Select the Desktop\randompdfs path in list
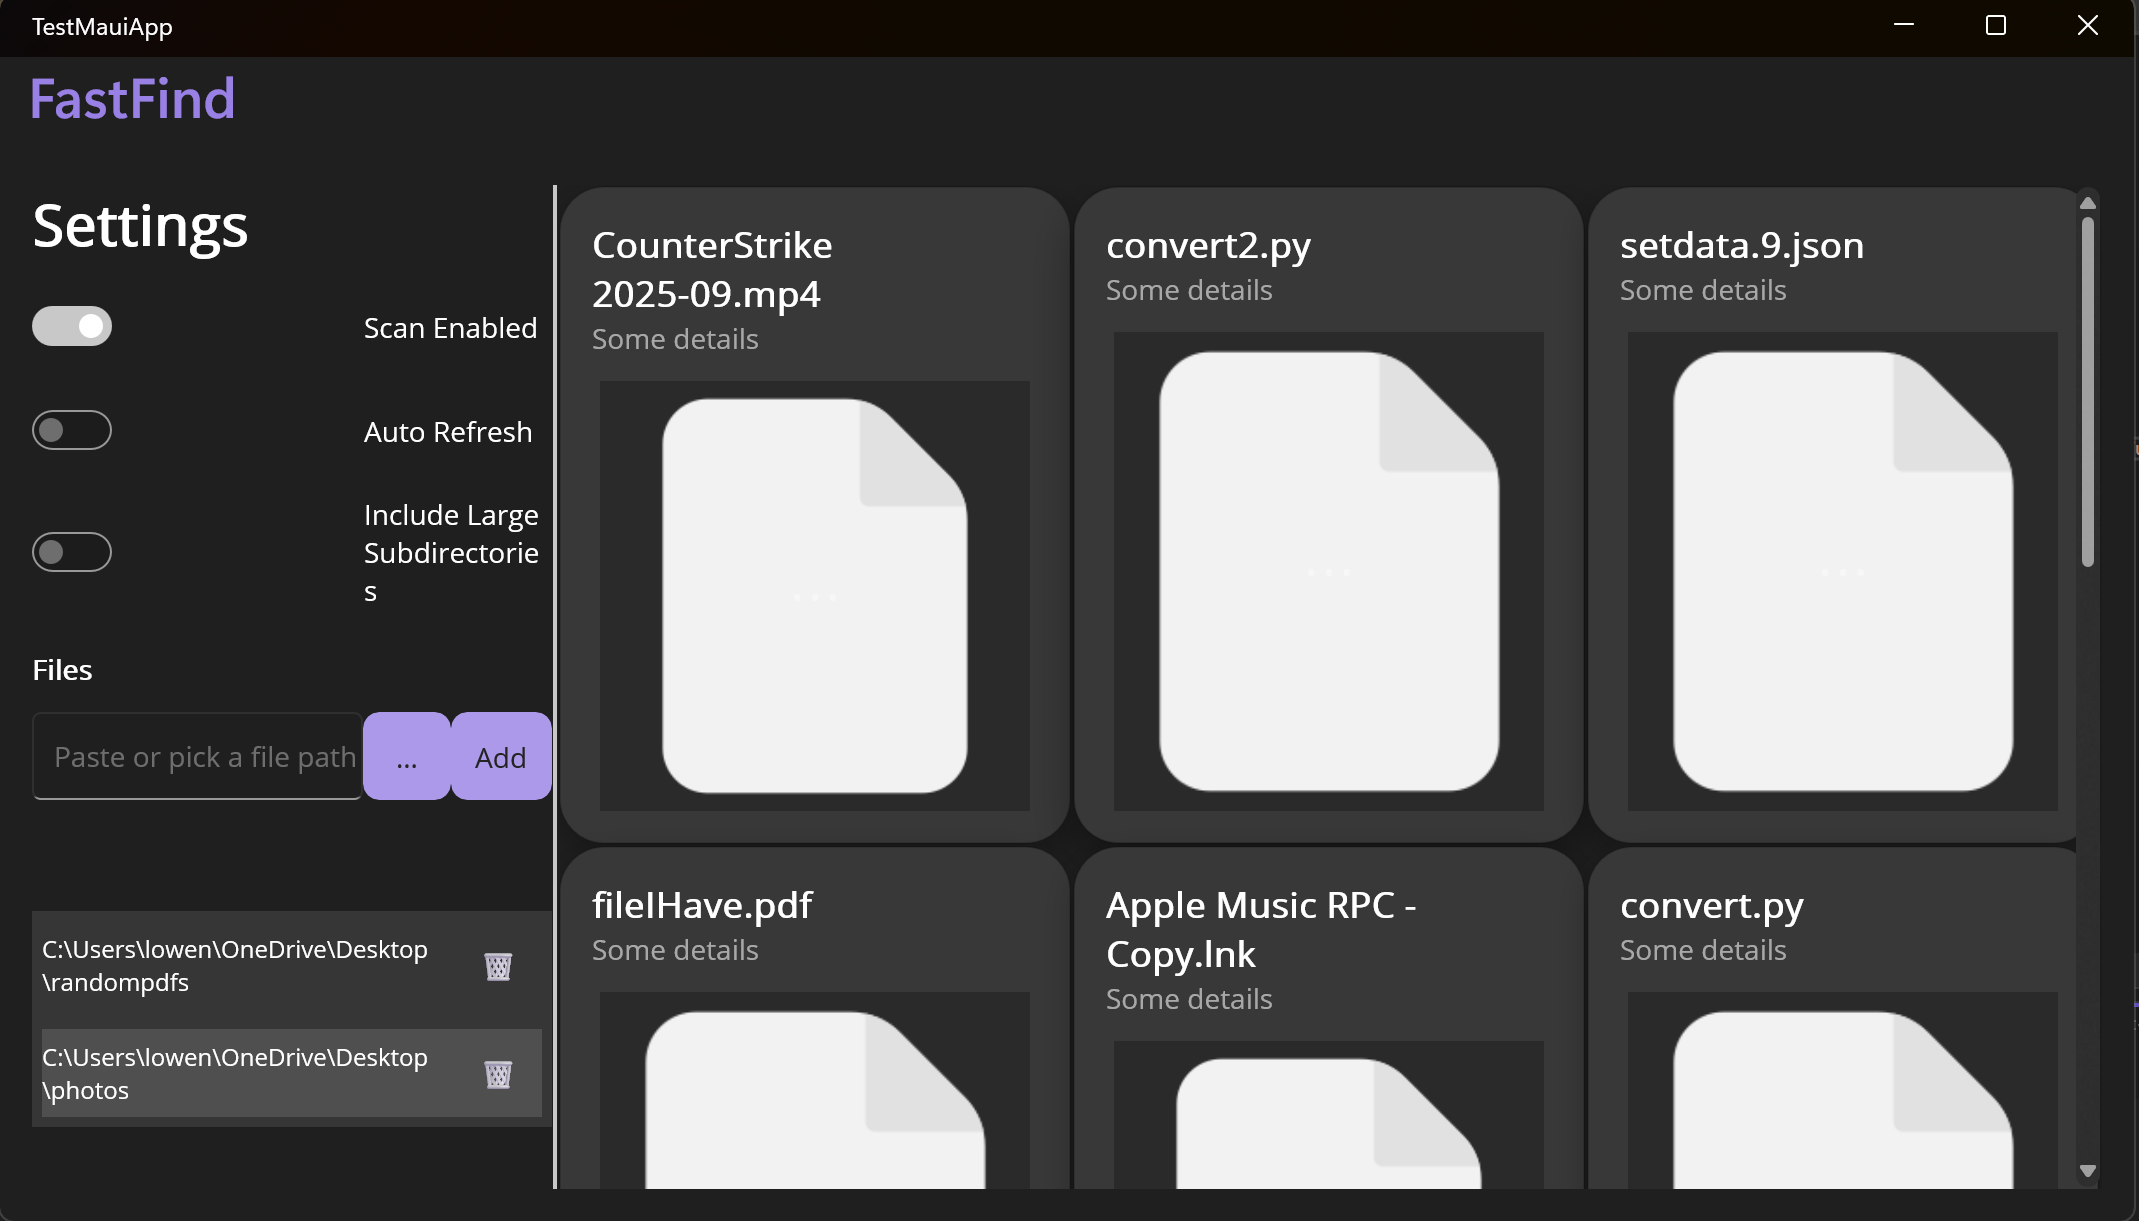This screenshot has height=1221, width=2139. tap(235, 966)
